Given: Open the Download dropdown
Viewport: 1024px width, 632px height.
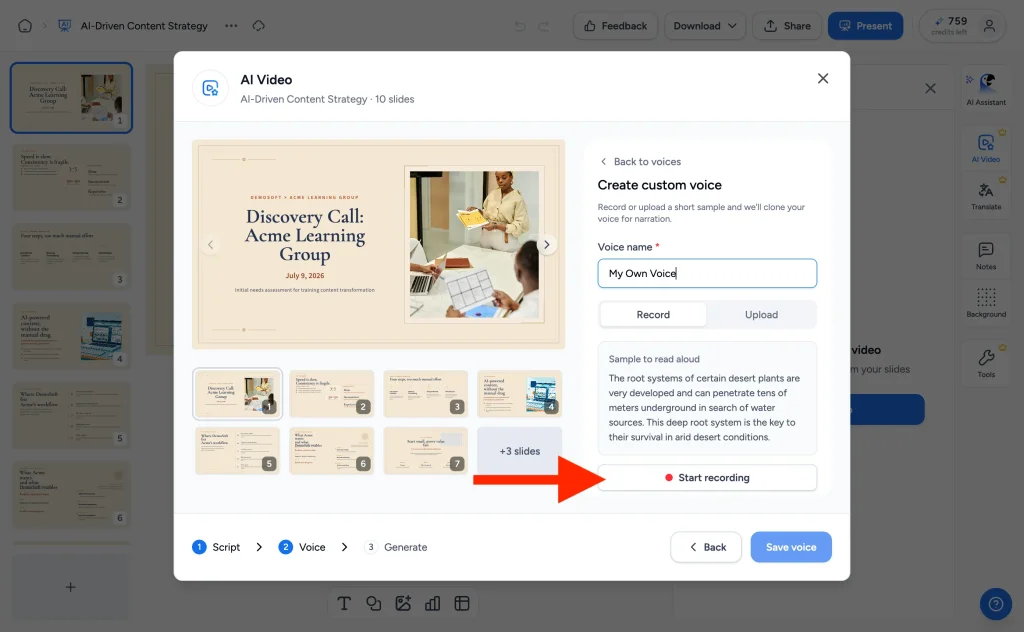Looking at the screenshot, I should point(705,26).
